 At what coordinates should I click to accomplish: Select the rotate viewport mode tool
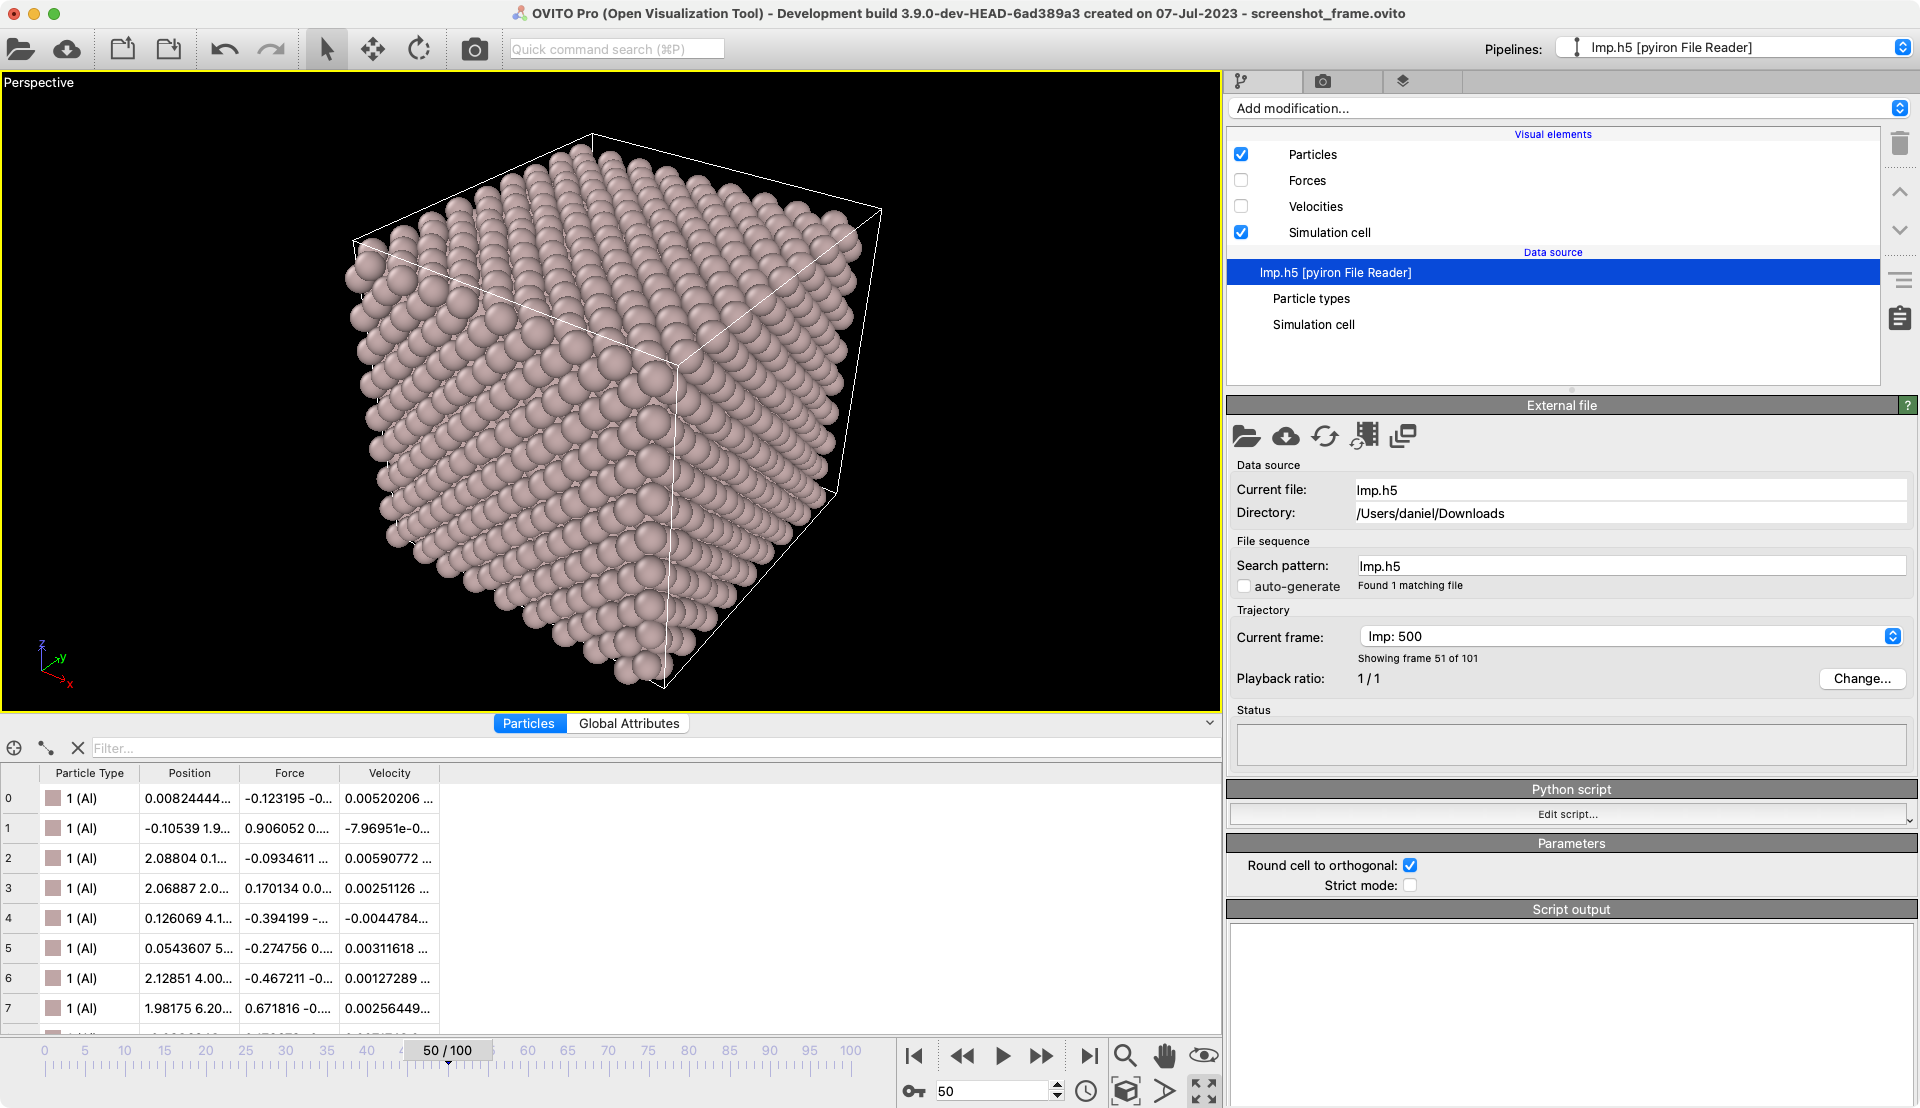[419, 49]
